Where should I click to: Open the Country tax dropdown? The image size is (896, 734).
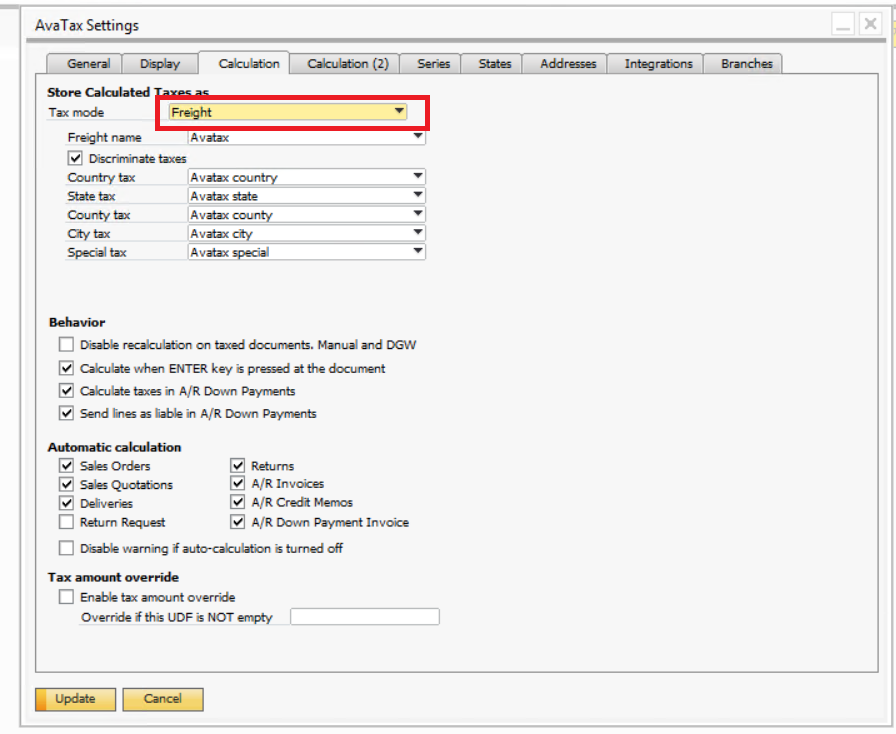(306, 177)
